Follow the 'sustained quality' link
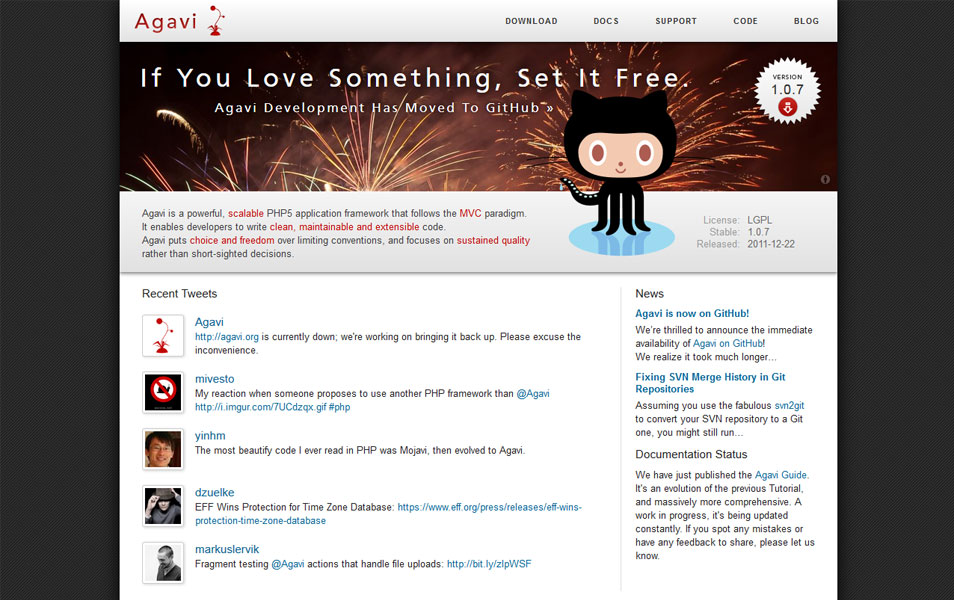This screenshot has width=954, height=600. click(x=493, y=240)
